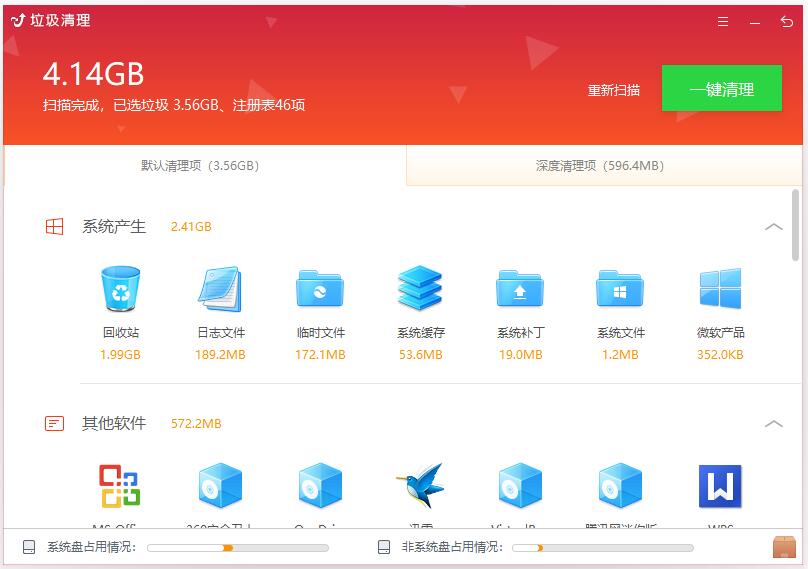Open the temporary files (临时文件) icon
The height and width of the screenshot is (569, 808).
pyautogui.click(x=320, y=289)
